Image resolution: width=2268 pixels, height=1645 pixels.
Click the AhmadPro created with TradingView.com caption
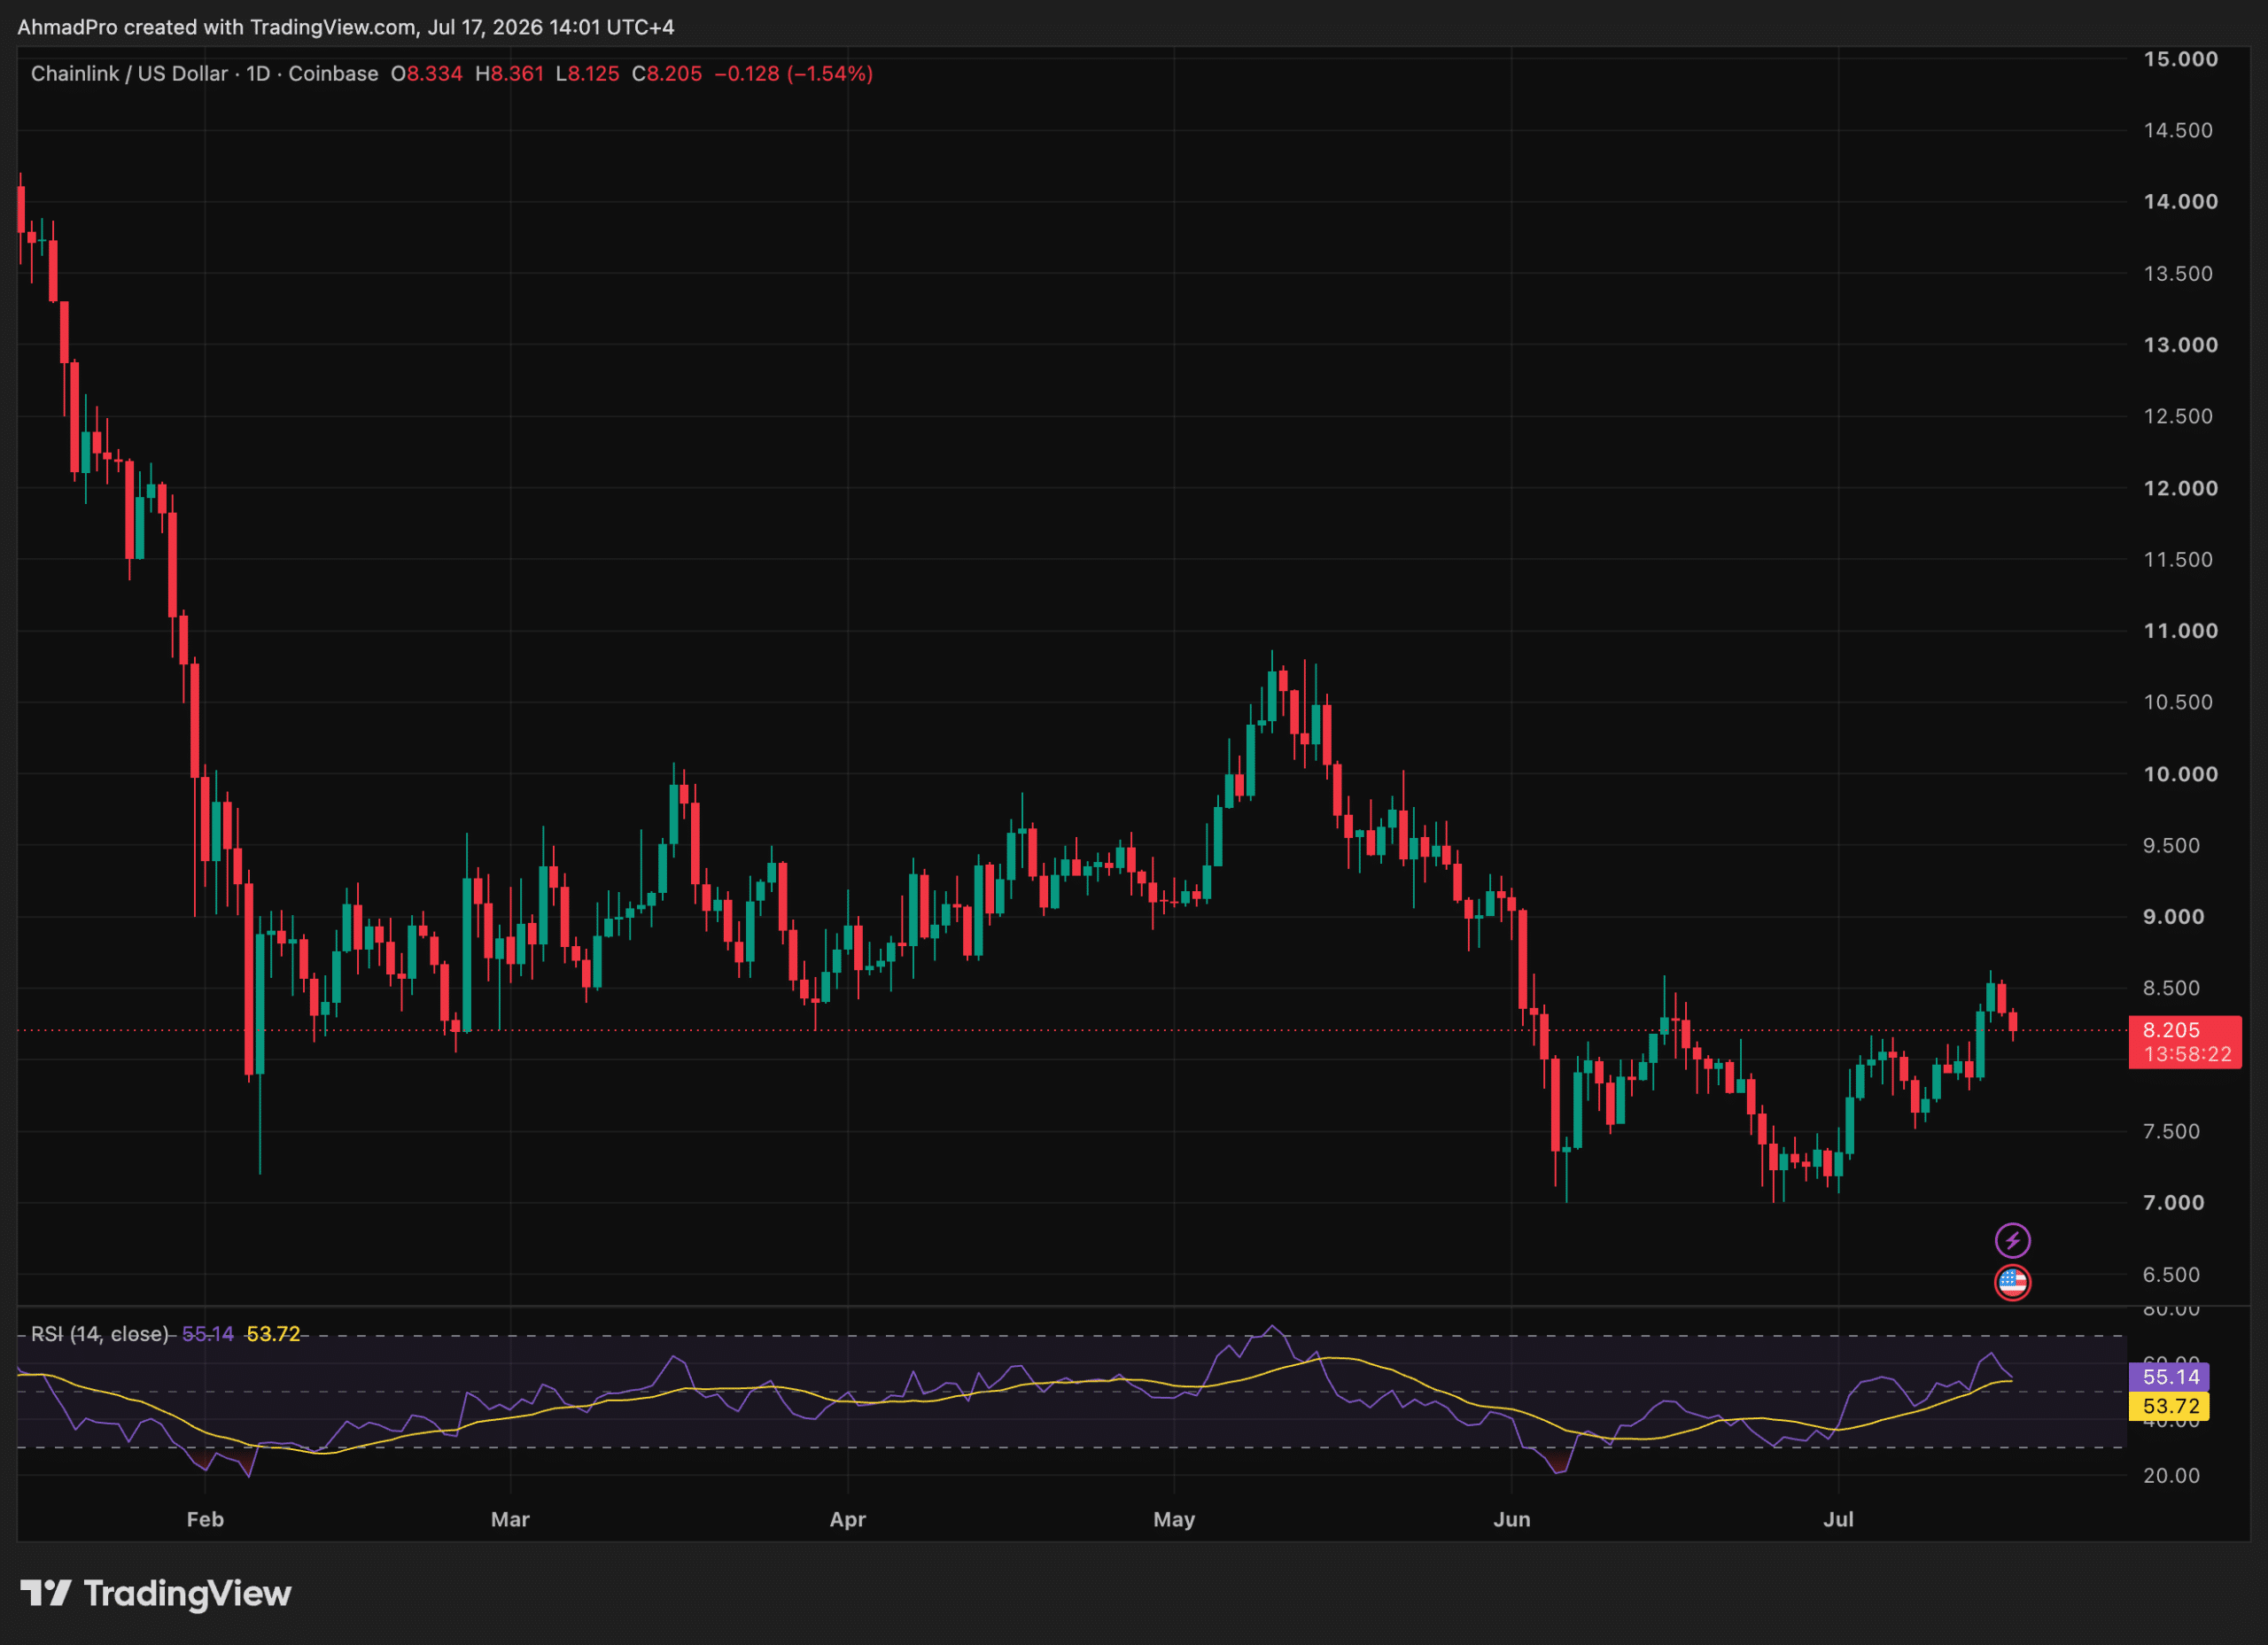click(346, 27)
